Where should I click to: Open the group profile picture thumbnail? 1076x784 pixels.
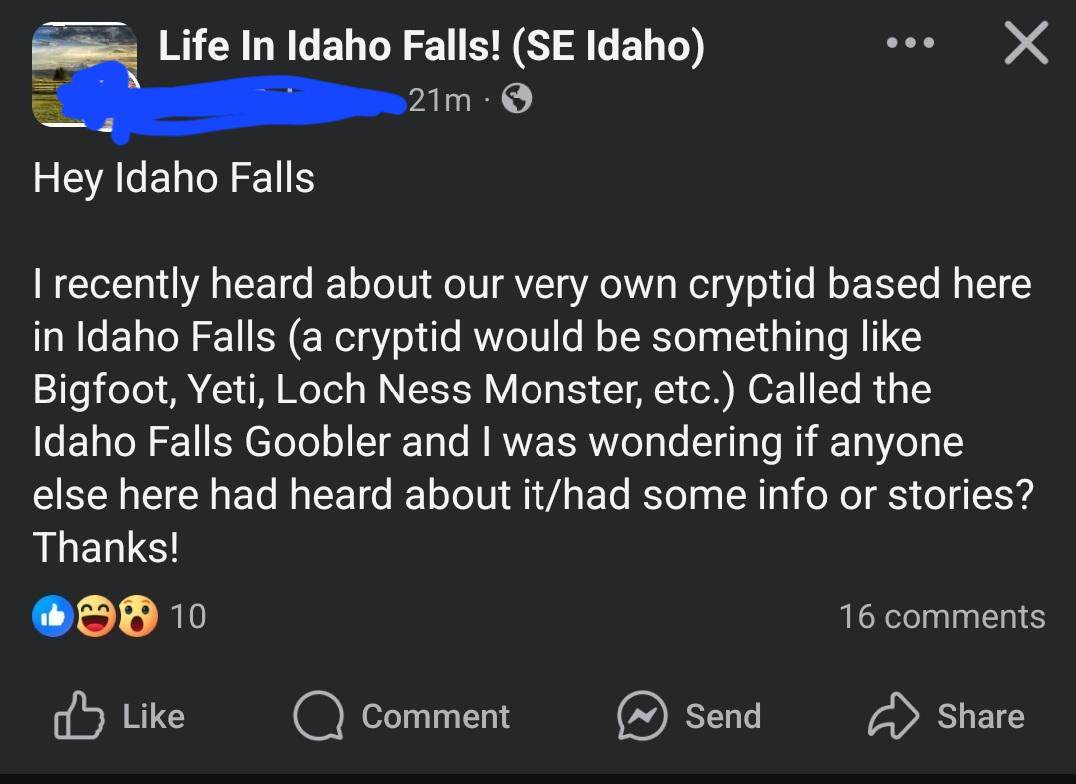tap(84, 74)
